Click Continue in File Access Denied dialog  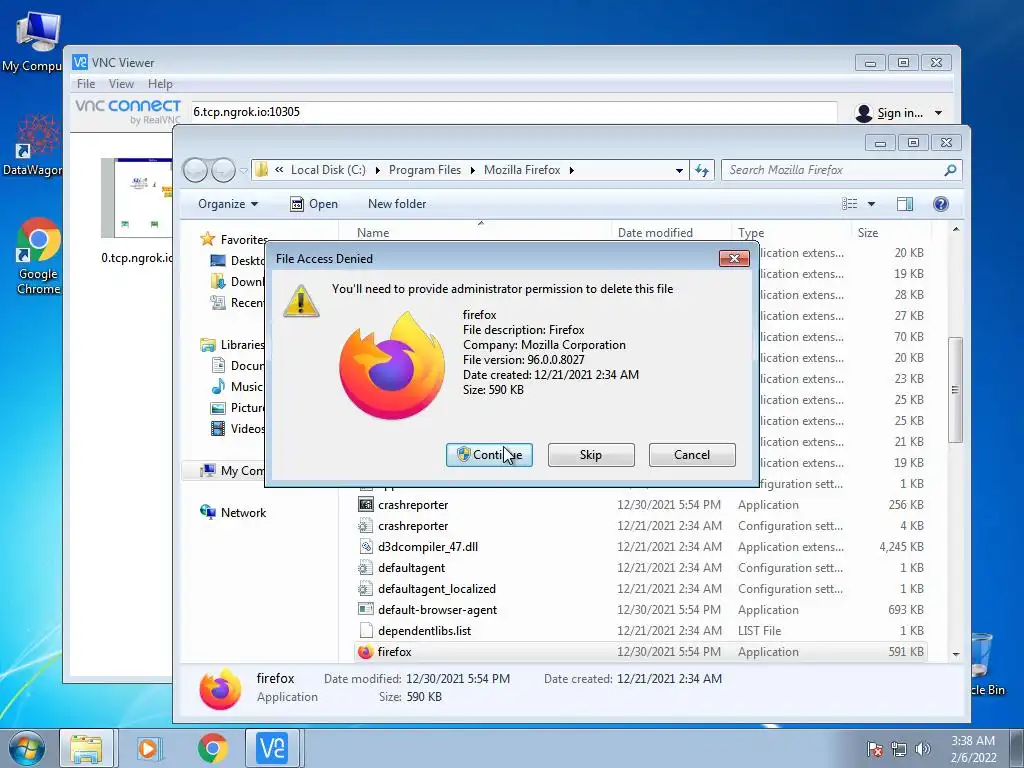point(489,455)
